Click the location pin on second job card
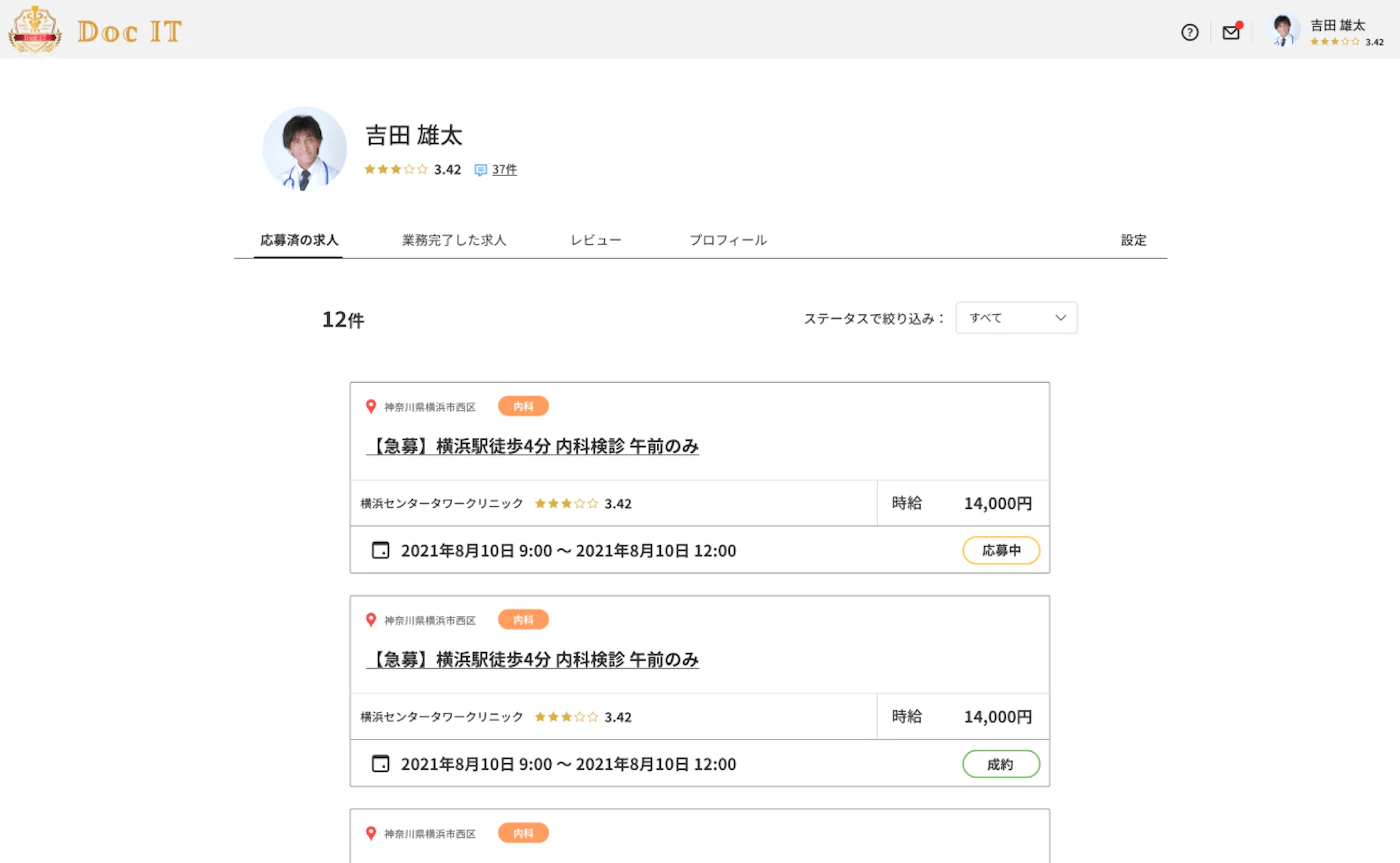This screenshot has width=1400, height=863. pos(371,620)
